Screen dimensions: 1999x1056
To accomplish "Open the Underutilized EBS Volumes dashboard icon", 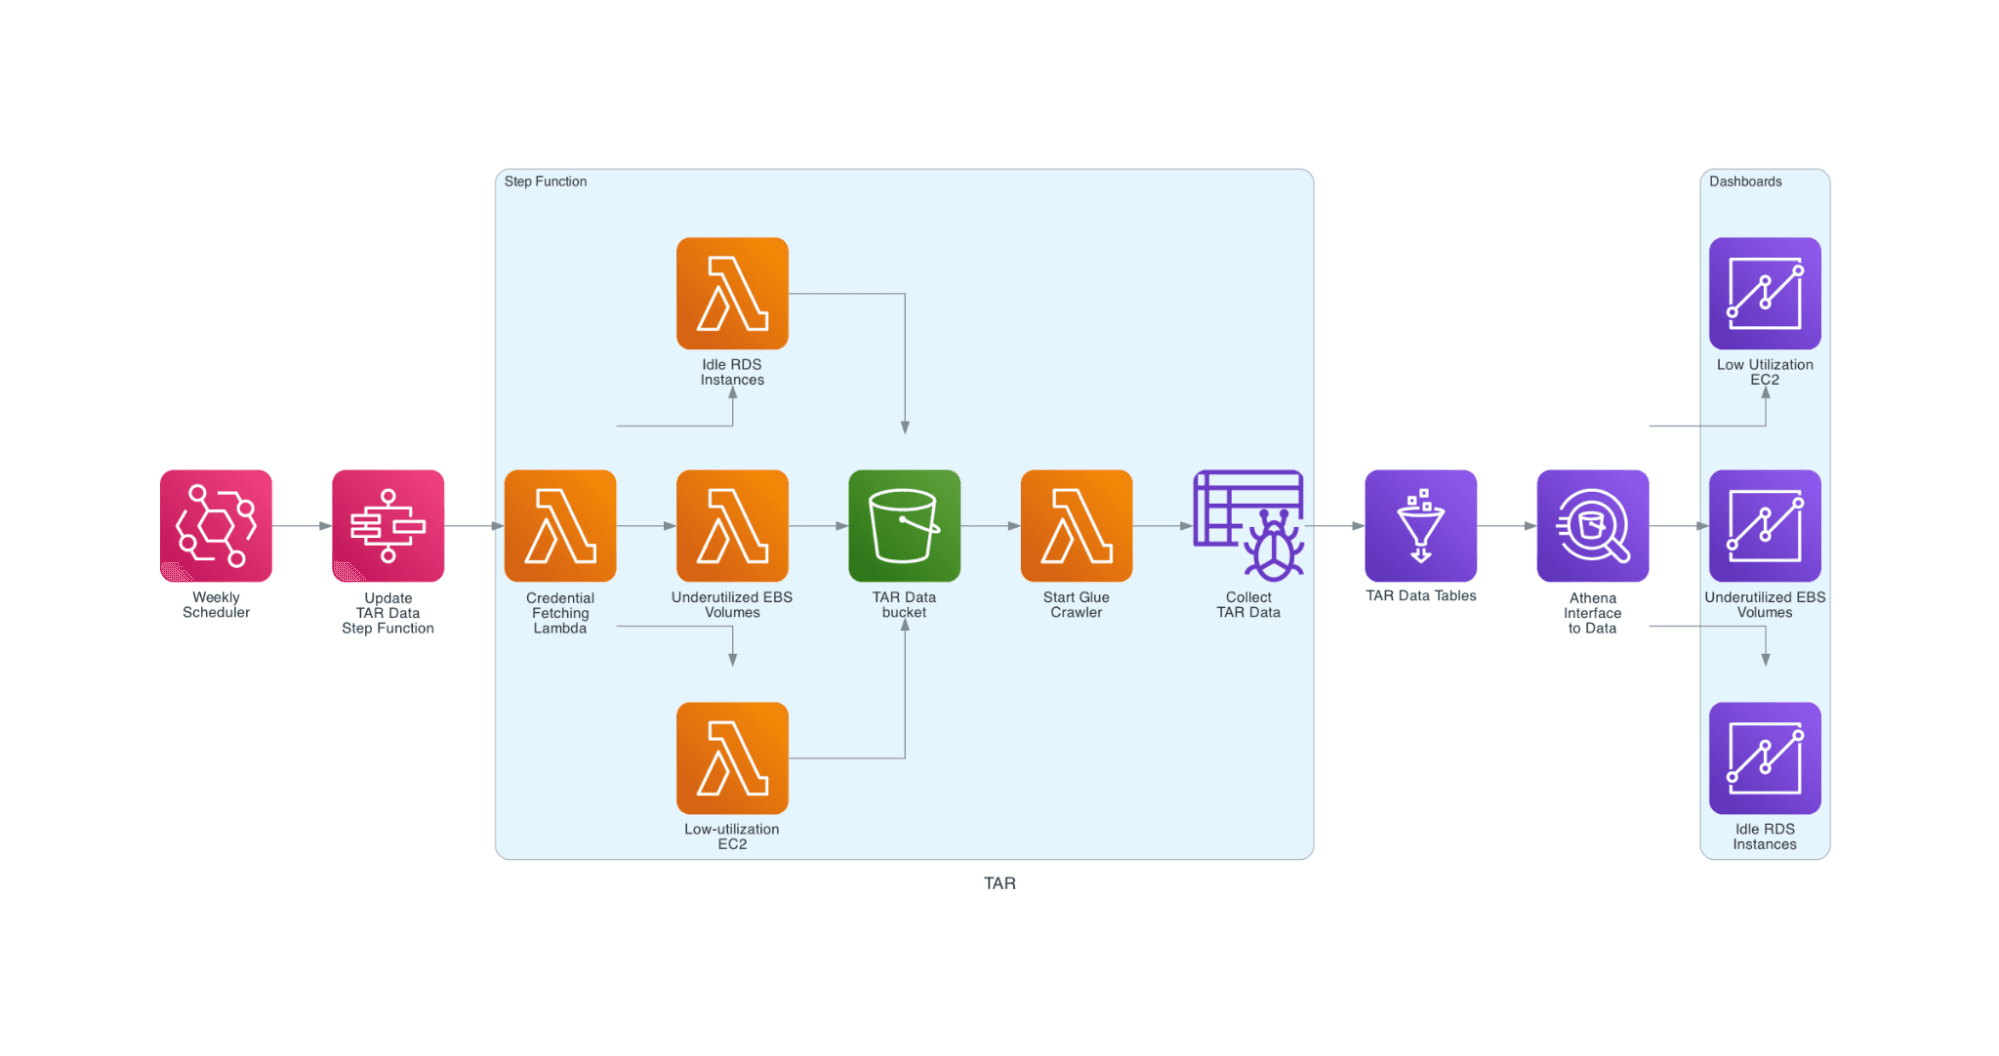I will tap(1764, 526).
